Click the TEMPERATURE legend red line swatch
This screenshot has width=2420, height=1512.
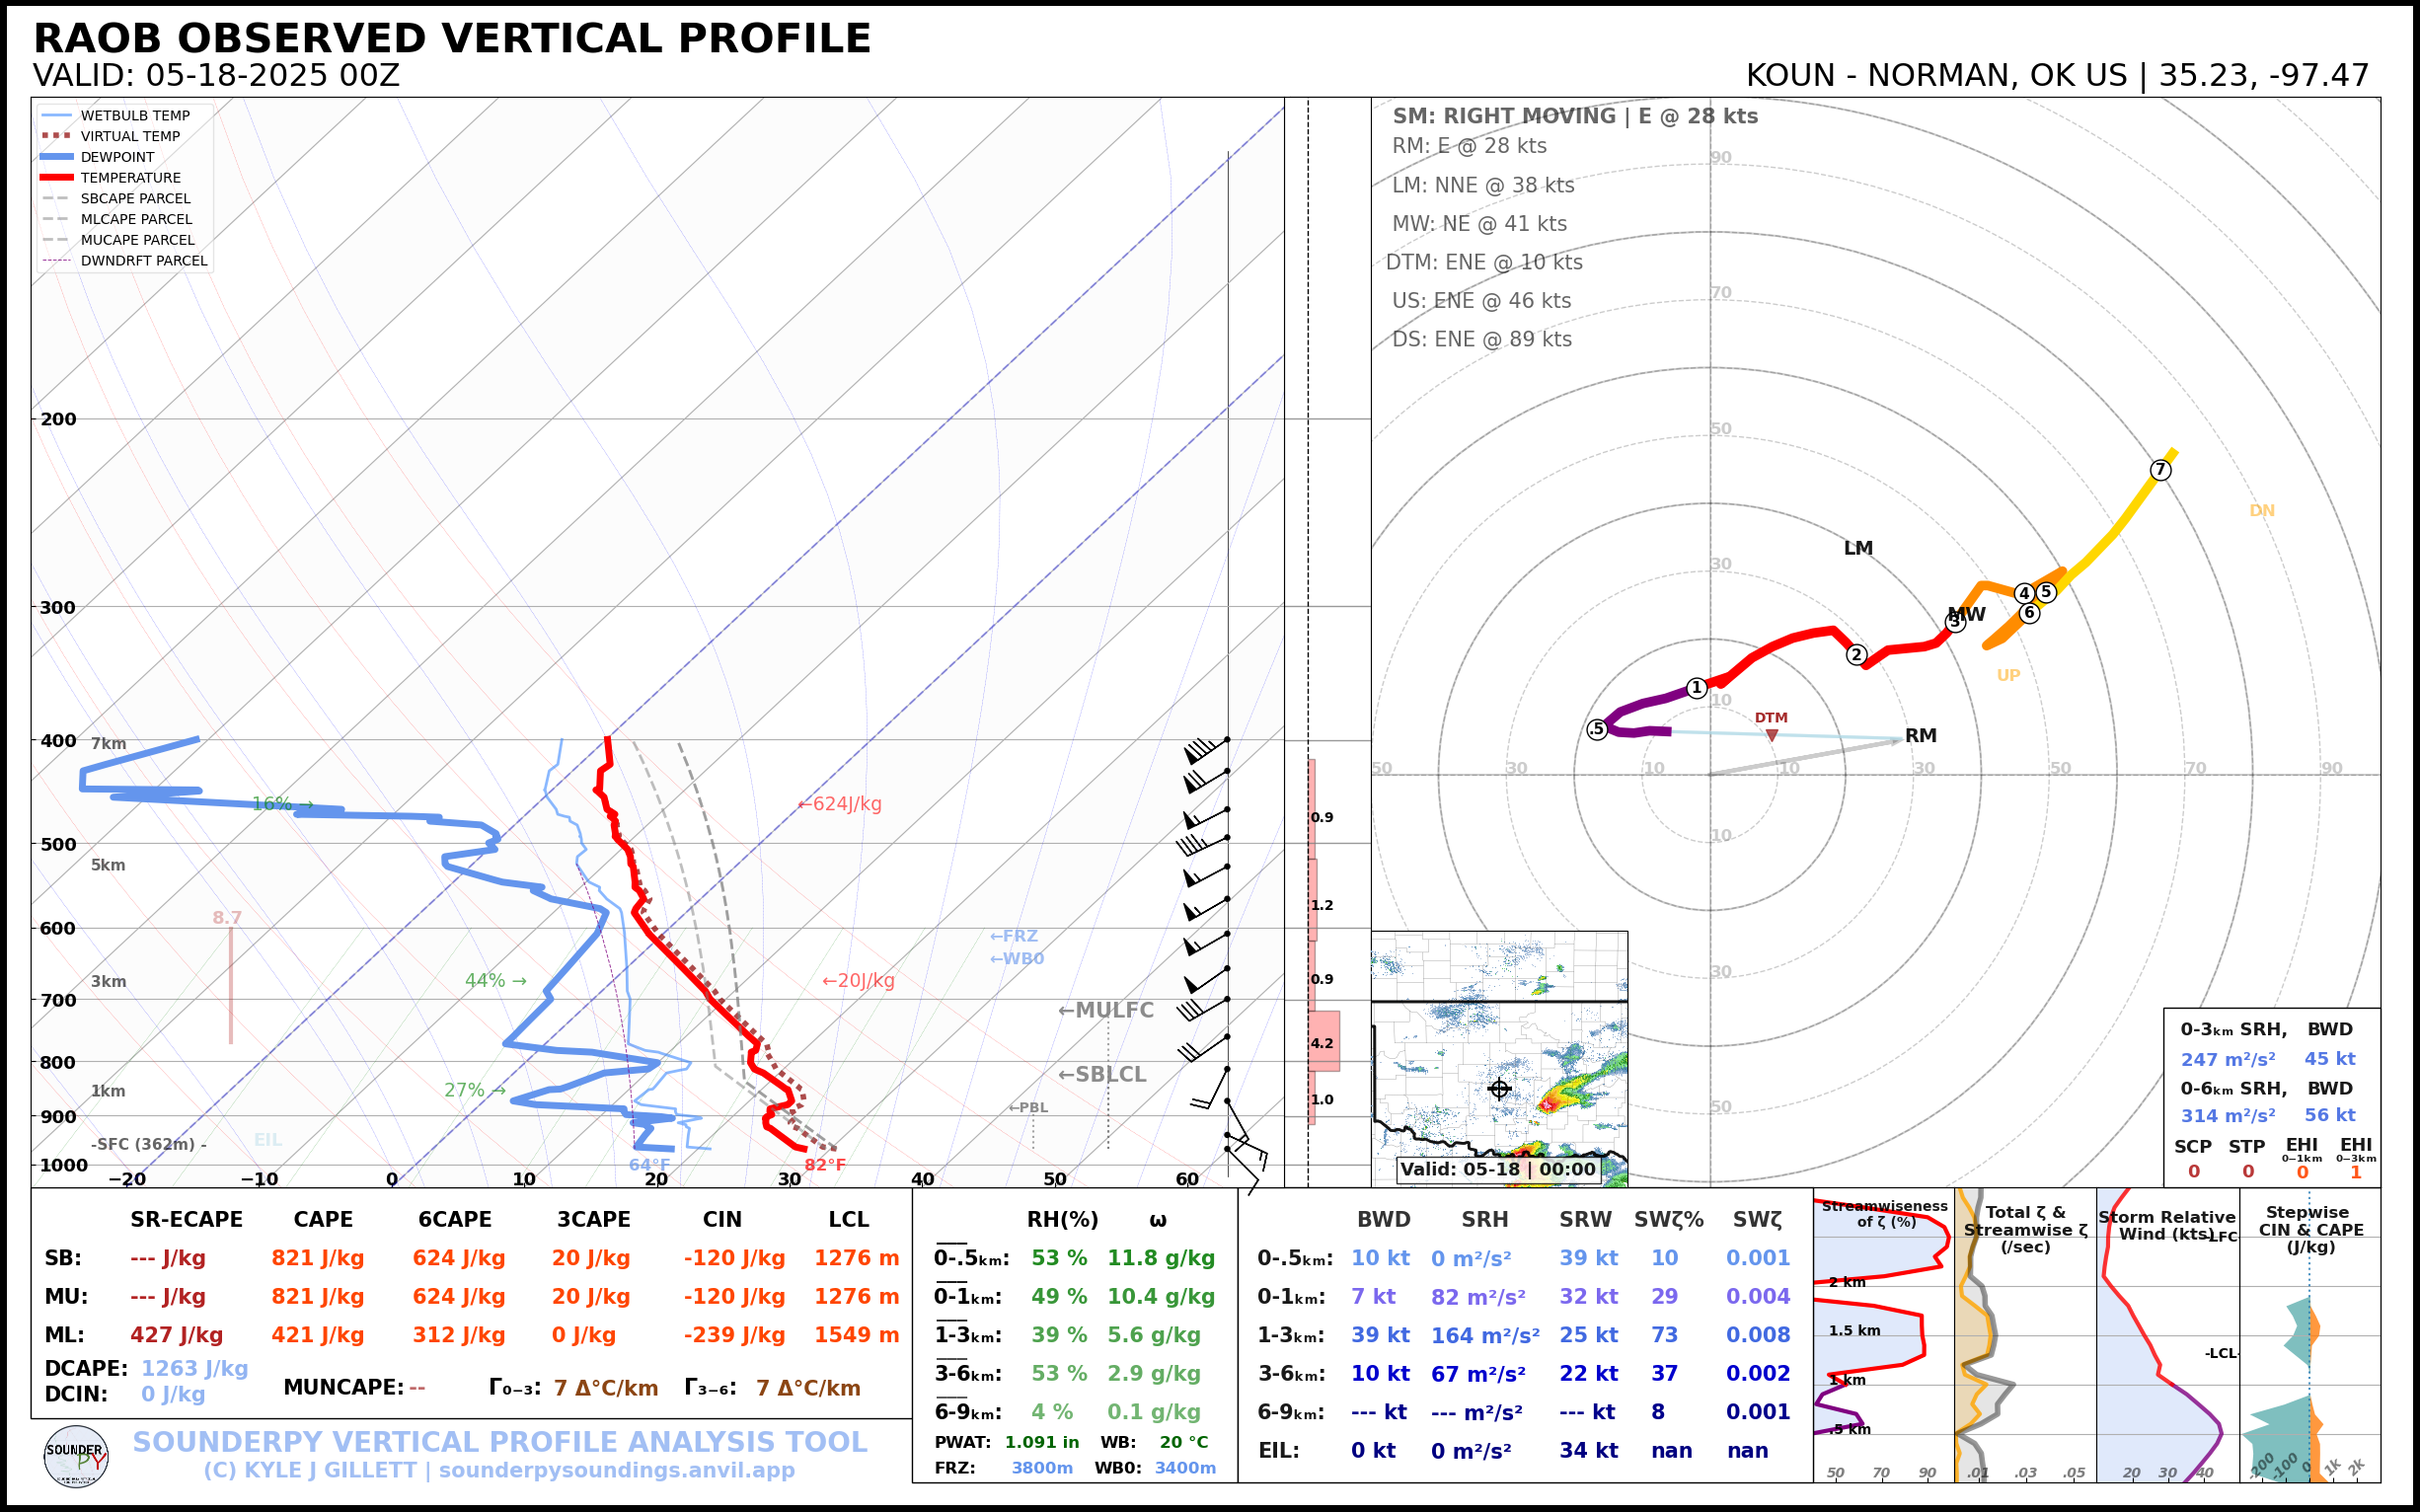pyautogui.click(x=57, y=178)
